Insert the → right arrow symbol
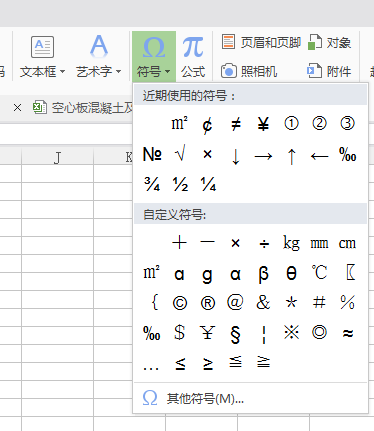Screen dimensions: 374x431 (263, 156)
